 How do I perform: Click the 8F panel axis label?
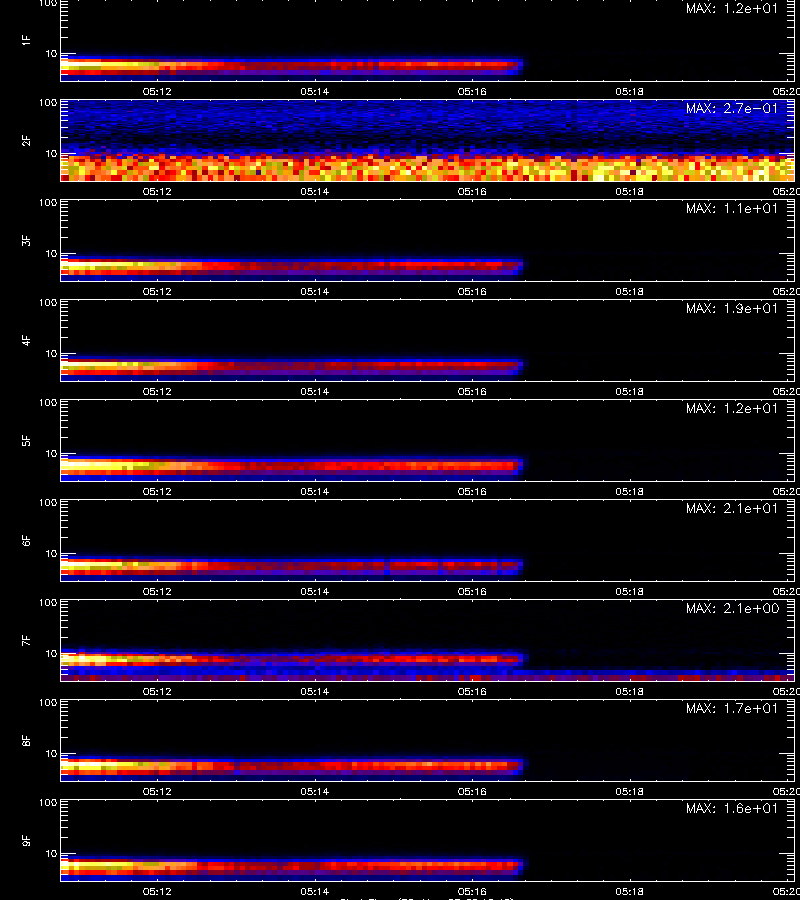pos(26,740)
